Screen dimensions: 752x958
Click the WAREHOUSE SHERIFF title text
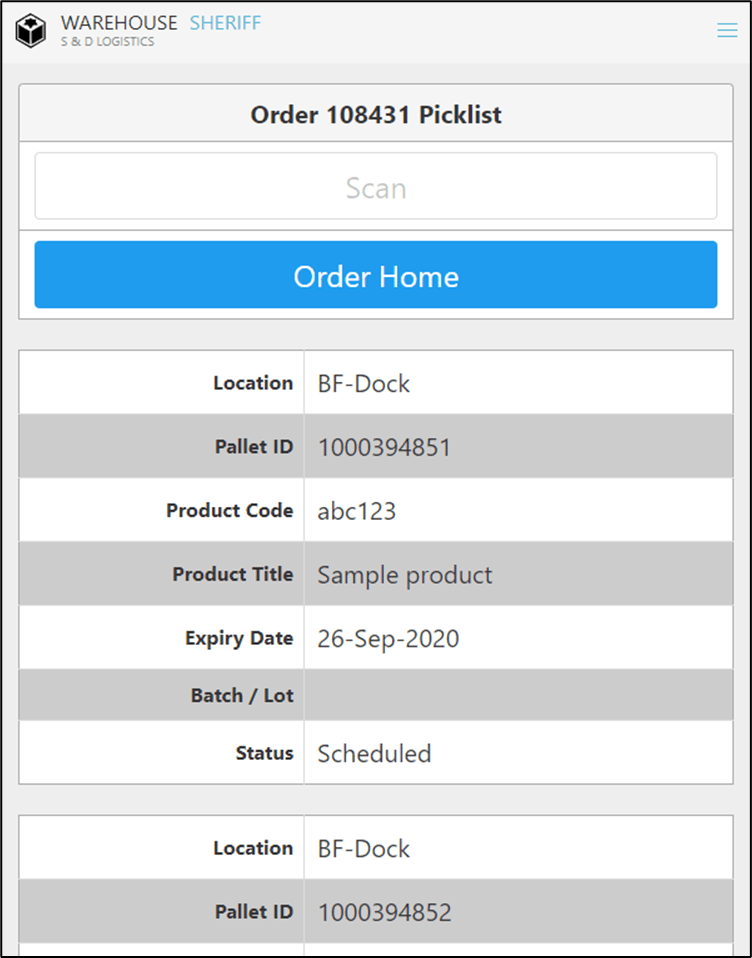pos(160,23)
